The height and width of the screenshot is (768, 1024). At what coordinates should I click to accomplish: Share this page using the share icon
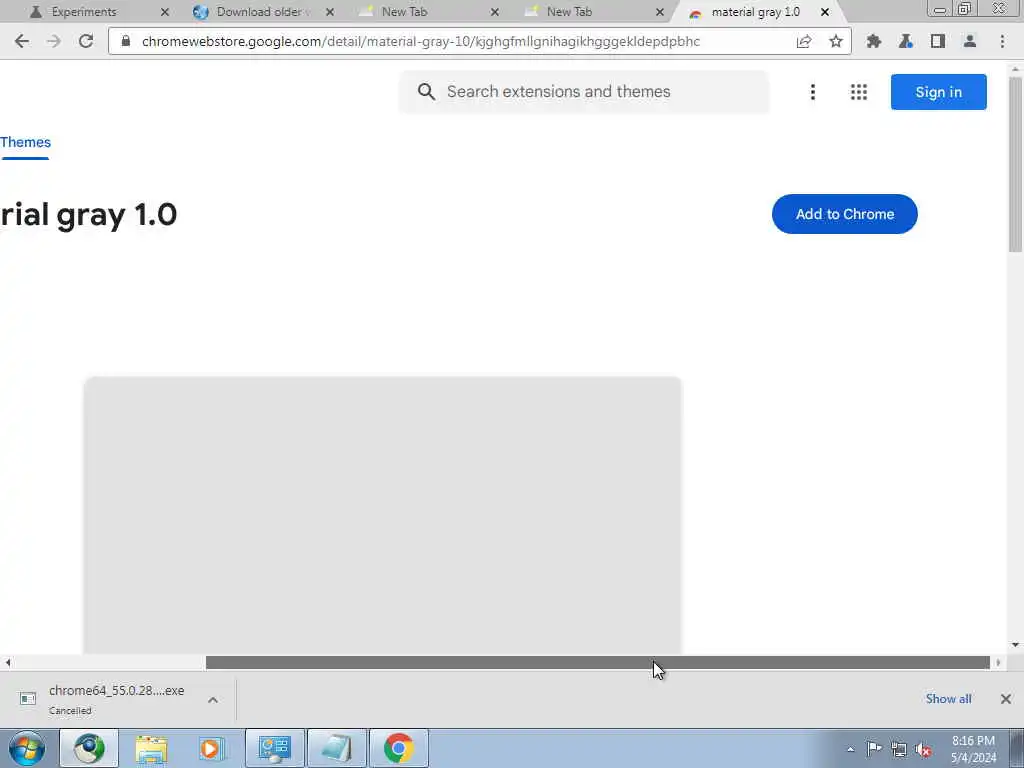pos(804,41)
